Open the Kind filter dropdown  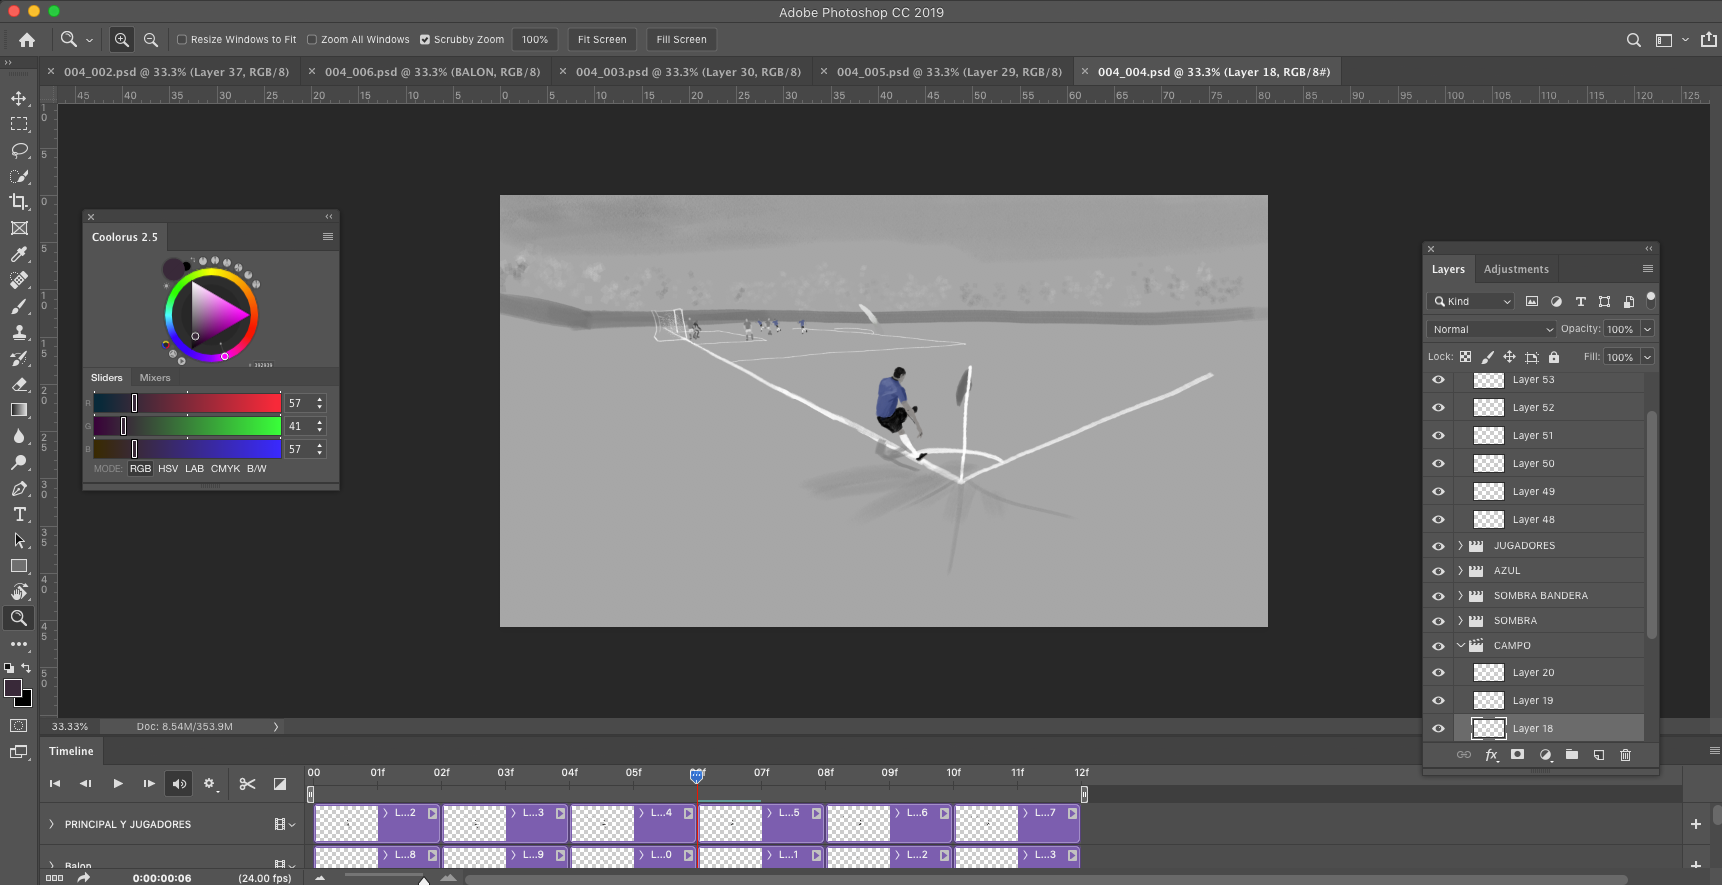click(1472, 301)
